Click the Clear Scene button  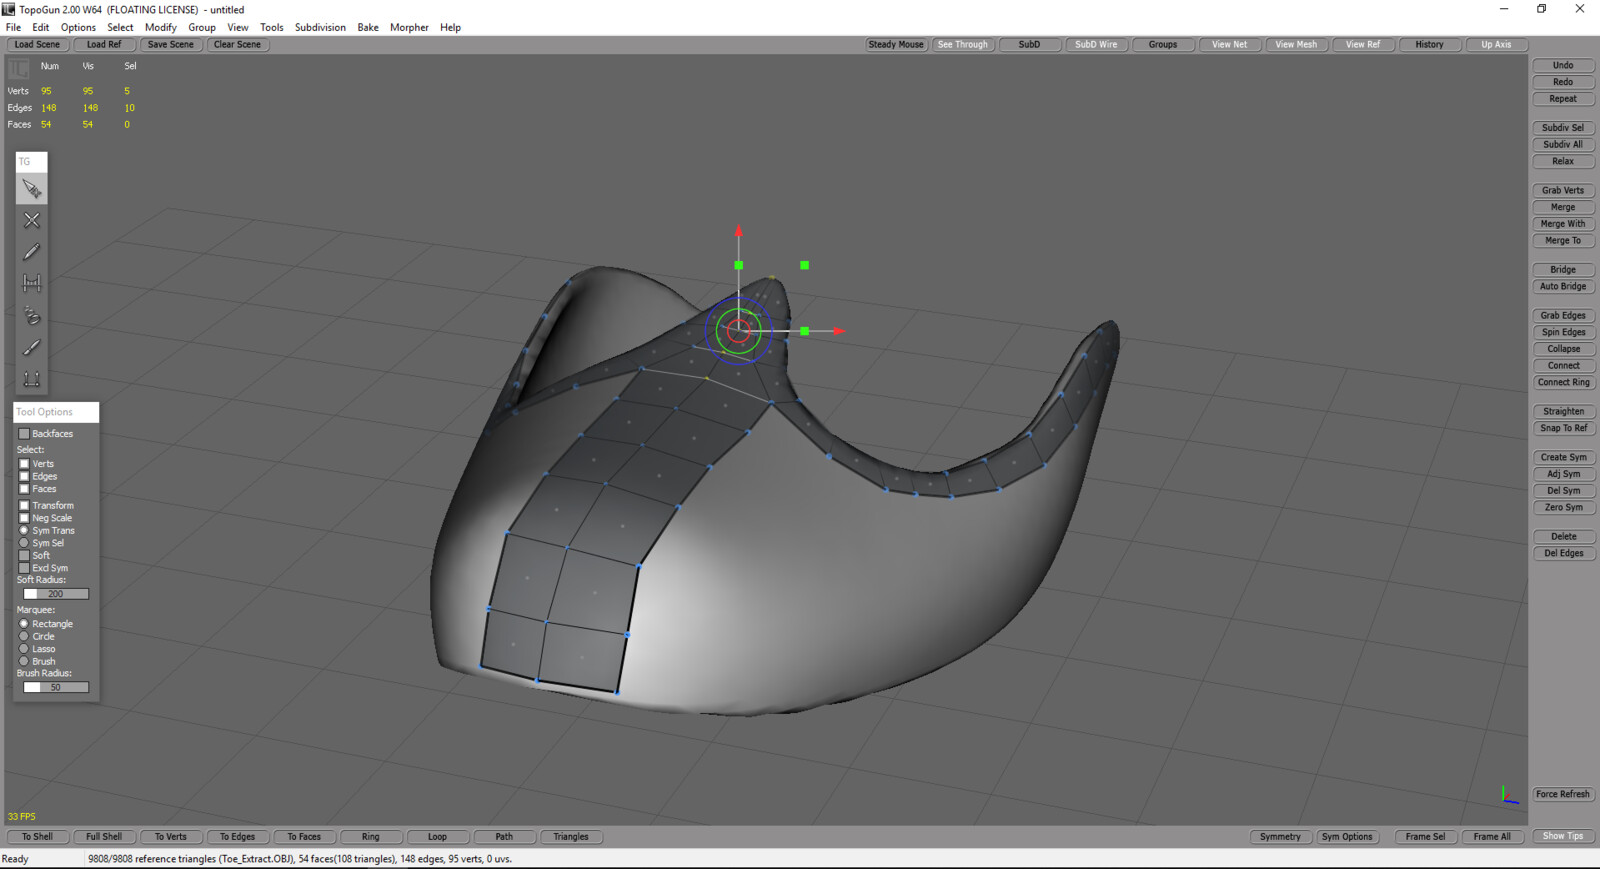click(x=238, y=44)
